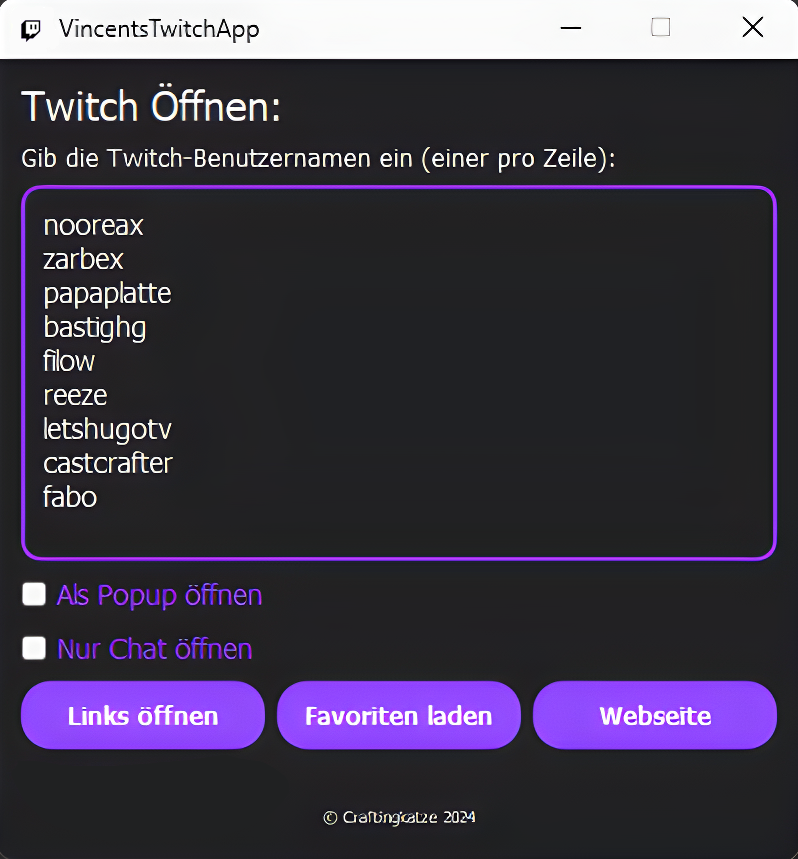Click the 'Nur Chat öffnen' label text
Image resolution: width=798 pixels, height=859 pixels.
click(x=154, y=649)
